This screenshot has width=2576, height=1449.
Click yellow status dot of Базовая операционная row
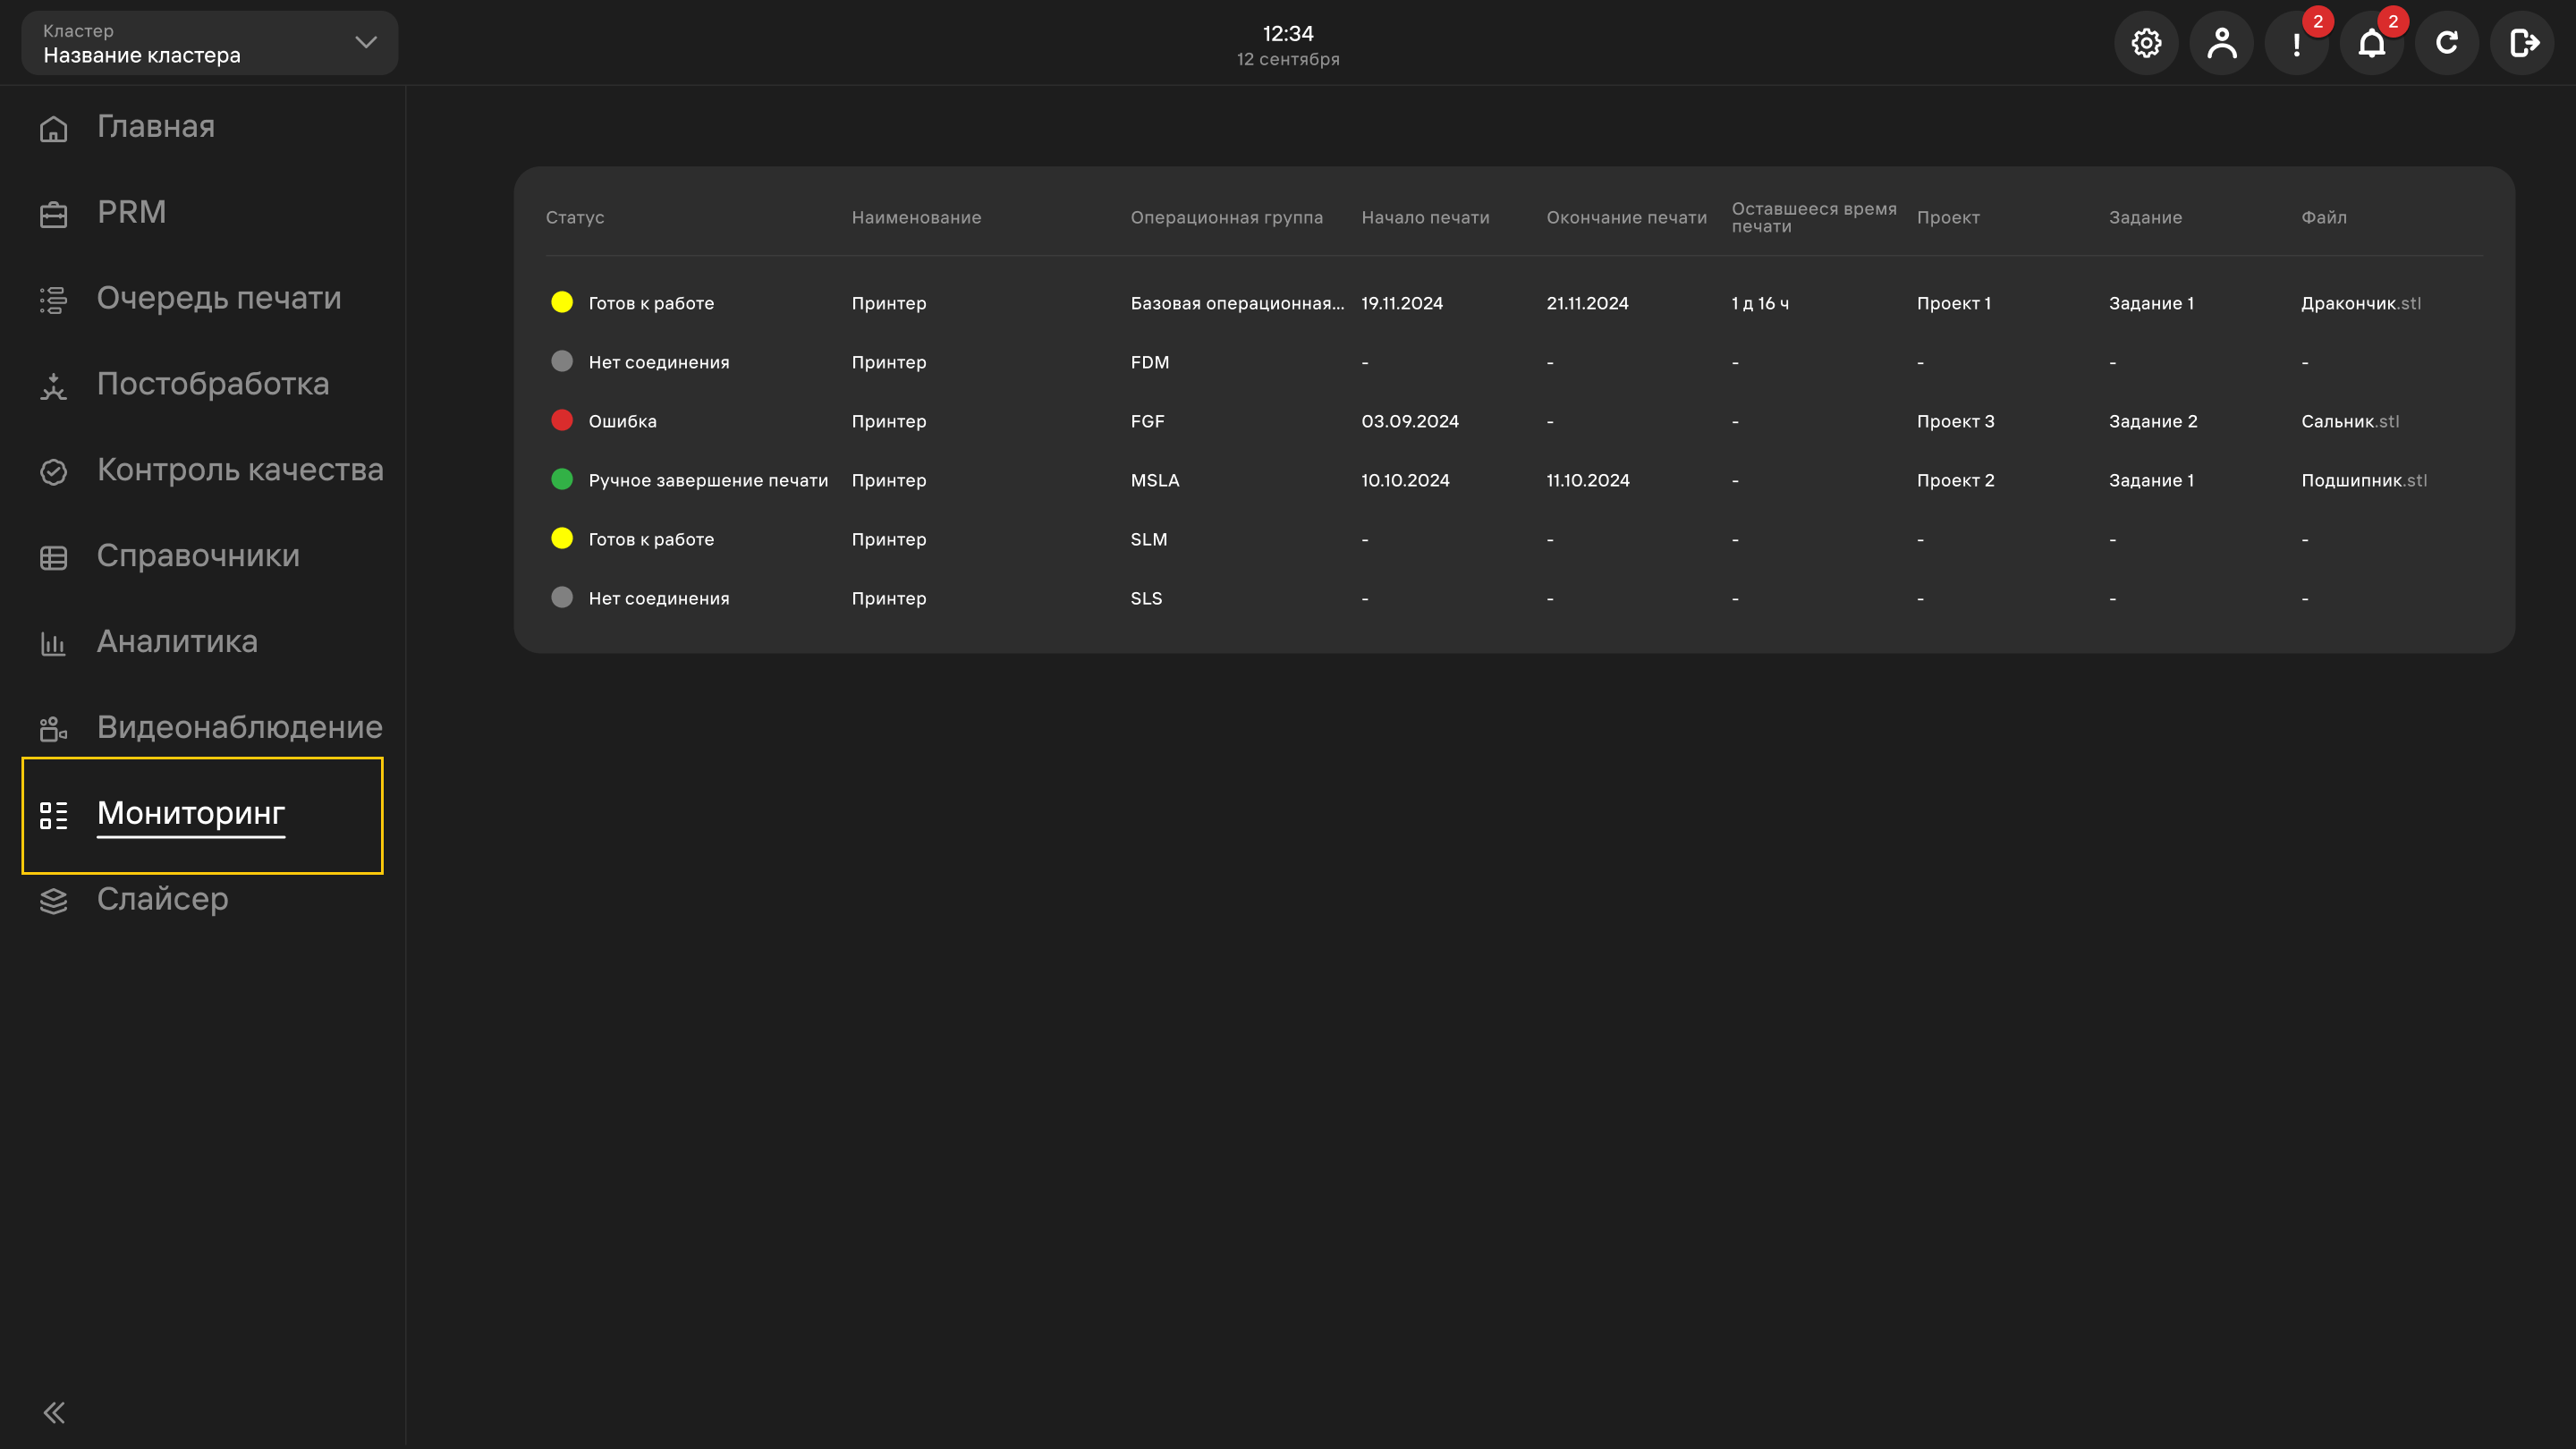[562, 302]
